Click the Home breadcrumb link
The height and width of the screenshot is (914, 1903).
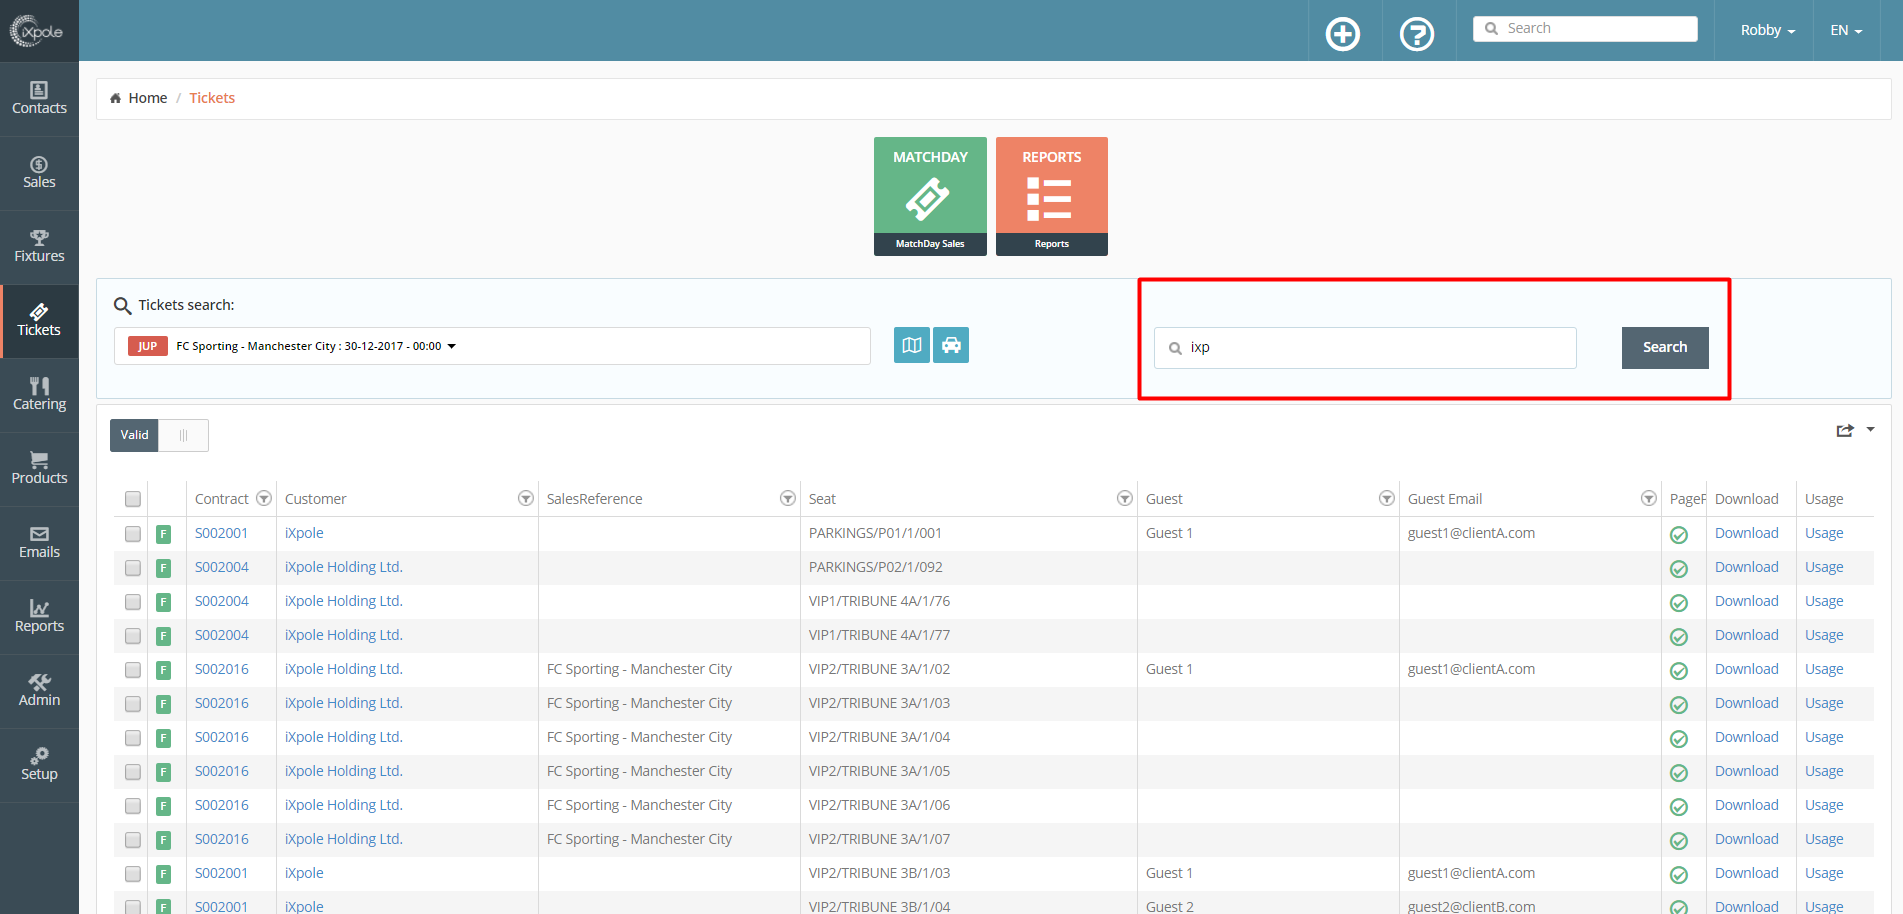click(x=148, y=98)
